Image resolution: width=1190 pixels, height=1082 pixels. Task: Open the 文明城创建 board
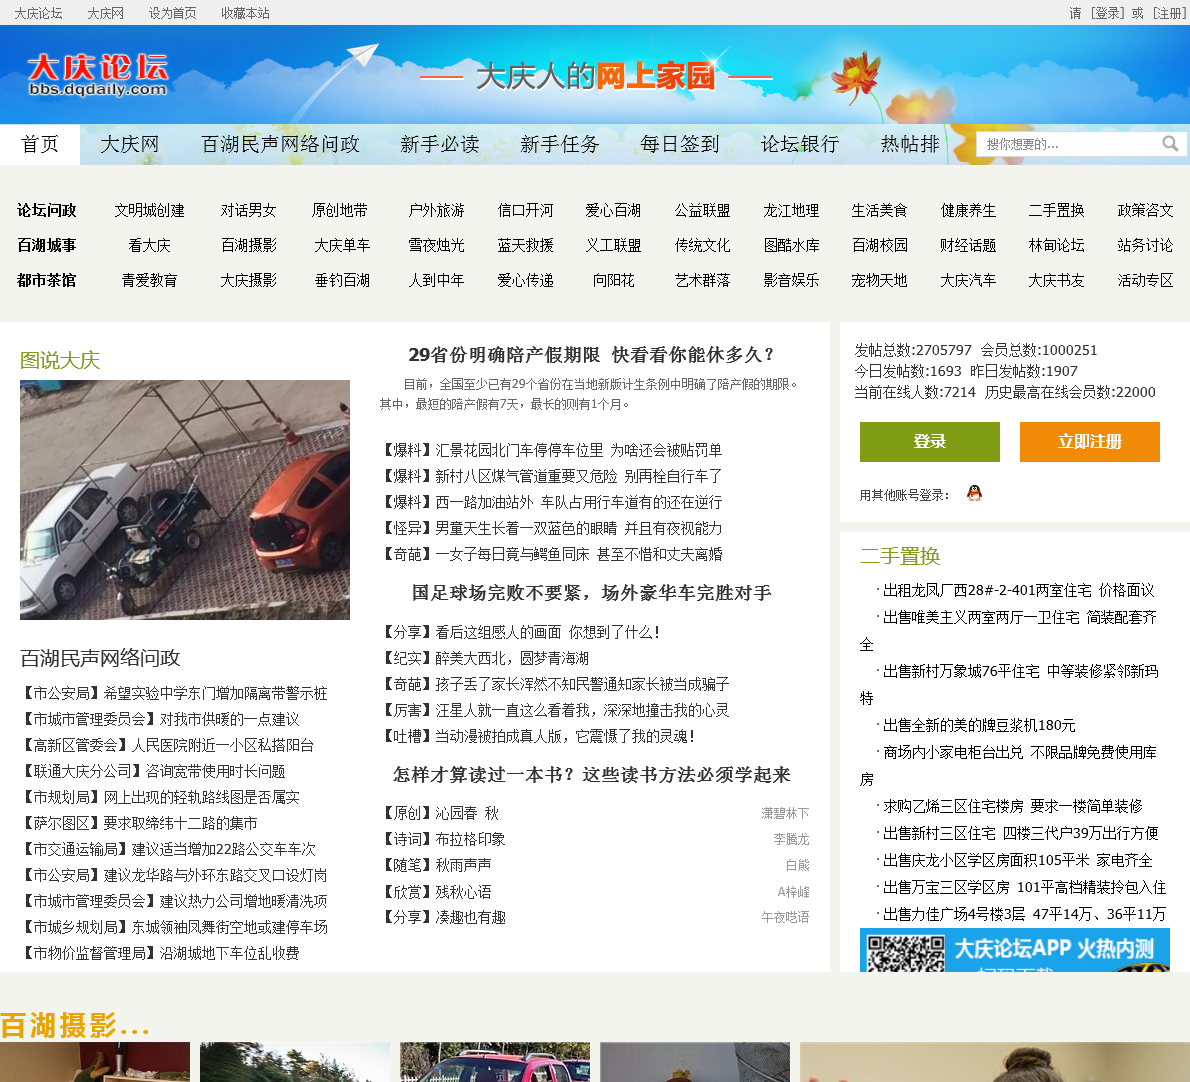coord(150,210)
